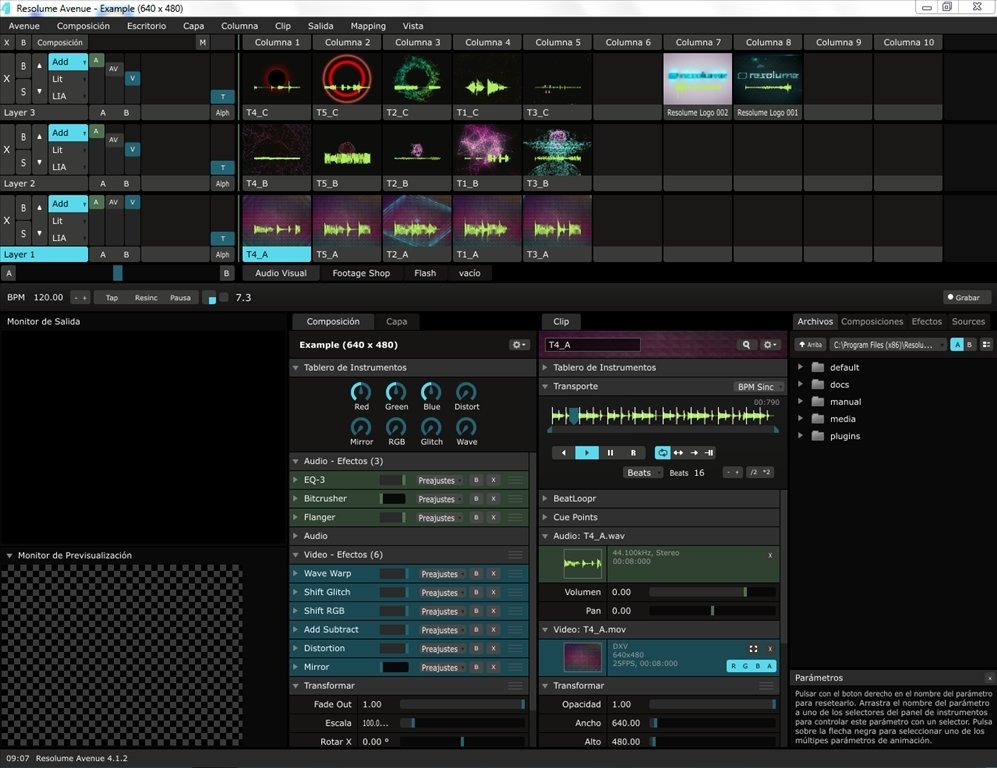Expand the Distortion effect parameters
The image size is (997, 768).
point(295,648)
